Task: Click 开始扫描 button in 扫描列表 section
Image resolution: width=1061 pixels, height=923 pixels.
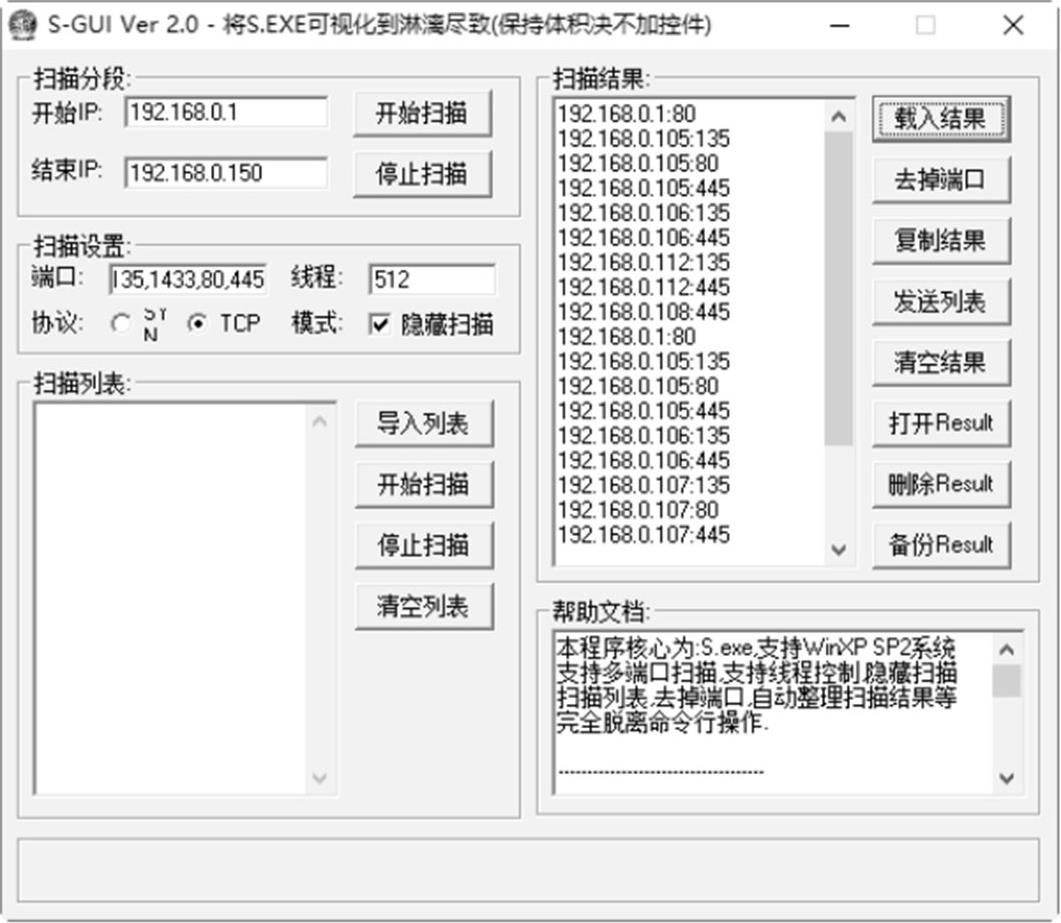Action: pyautogui.click(x=424, y=485)
